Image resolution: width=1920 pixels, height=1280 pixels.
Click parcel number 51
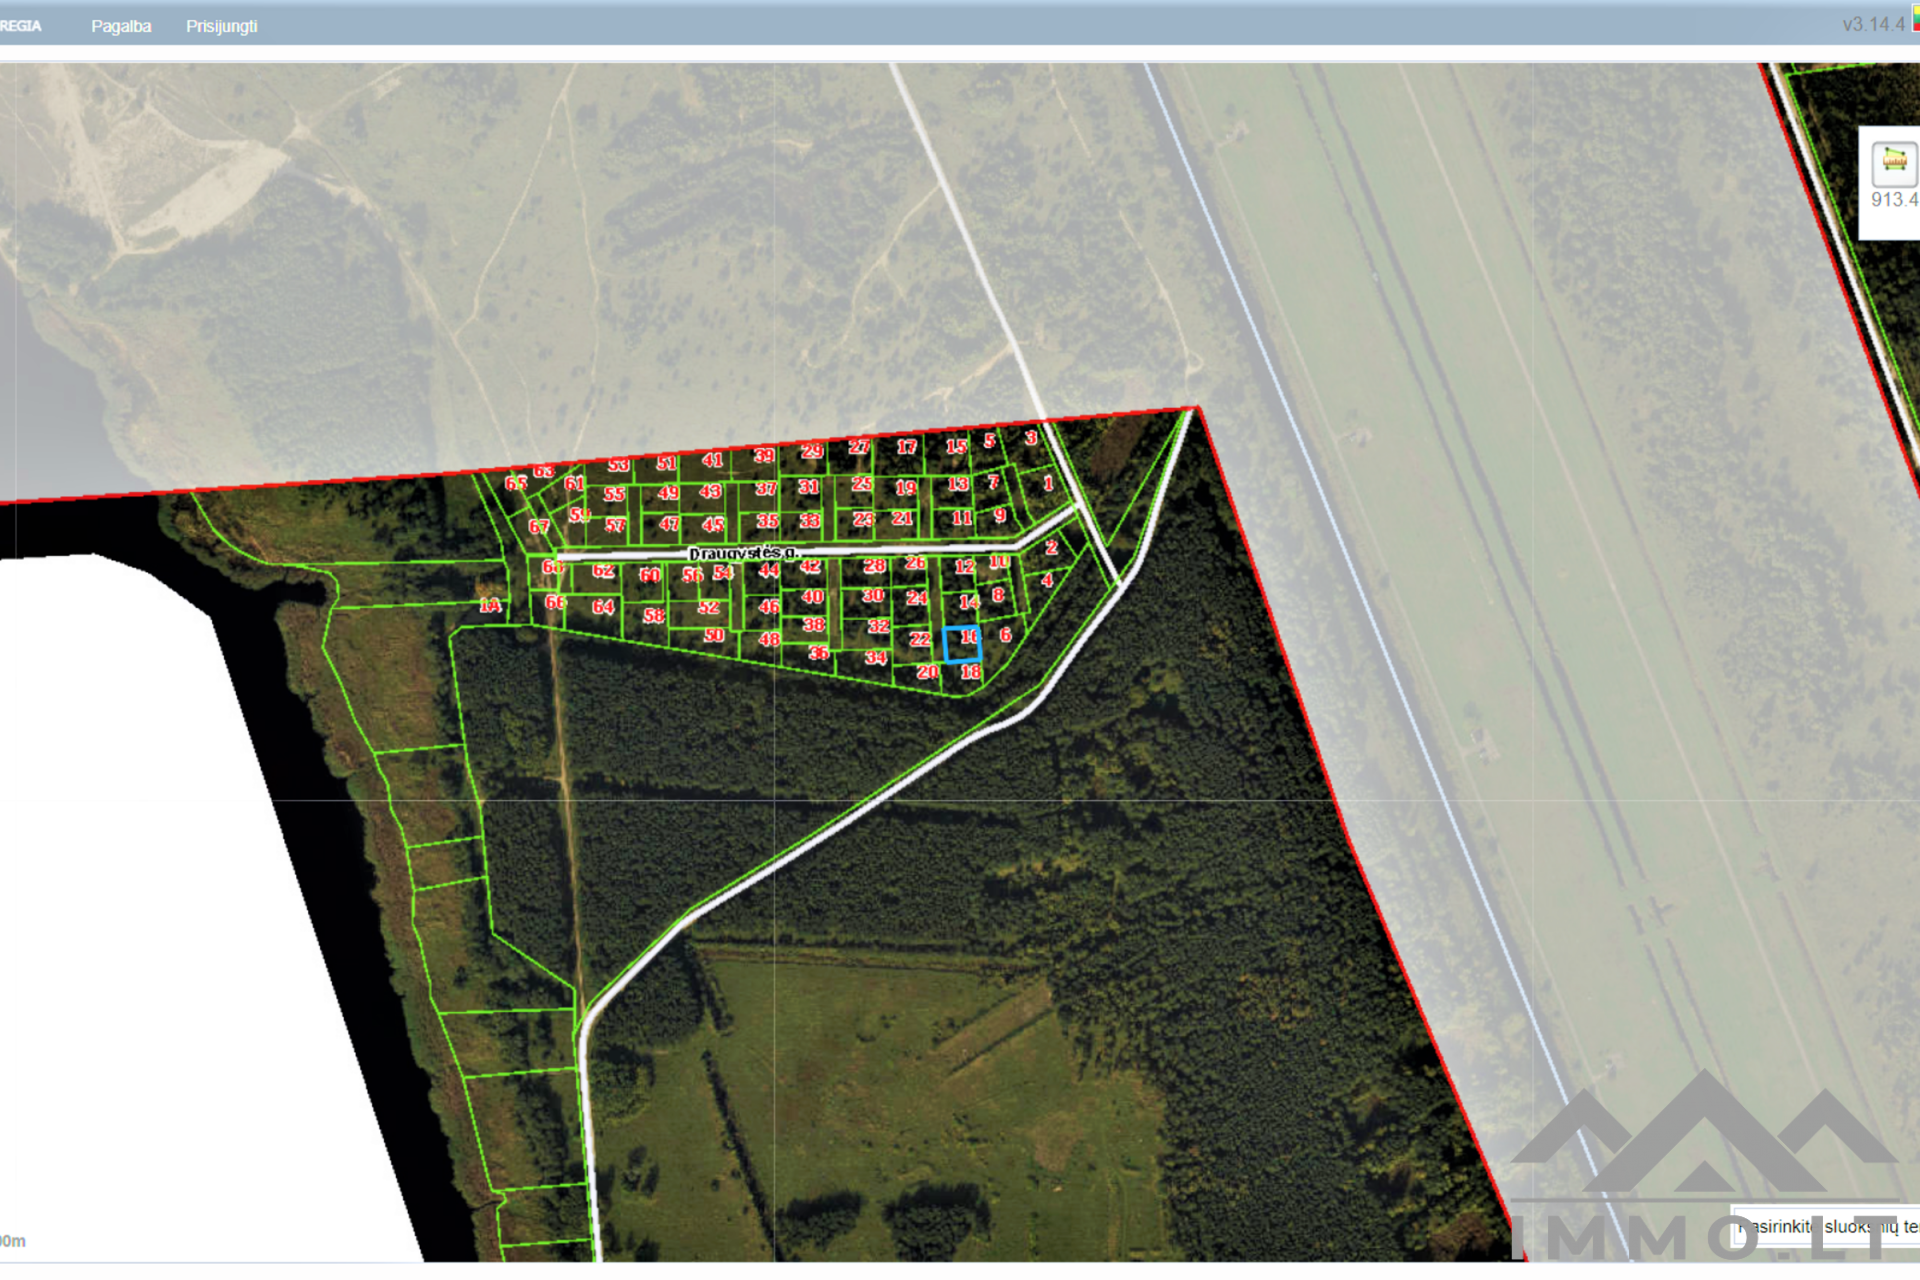tap(667, 463)
